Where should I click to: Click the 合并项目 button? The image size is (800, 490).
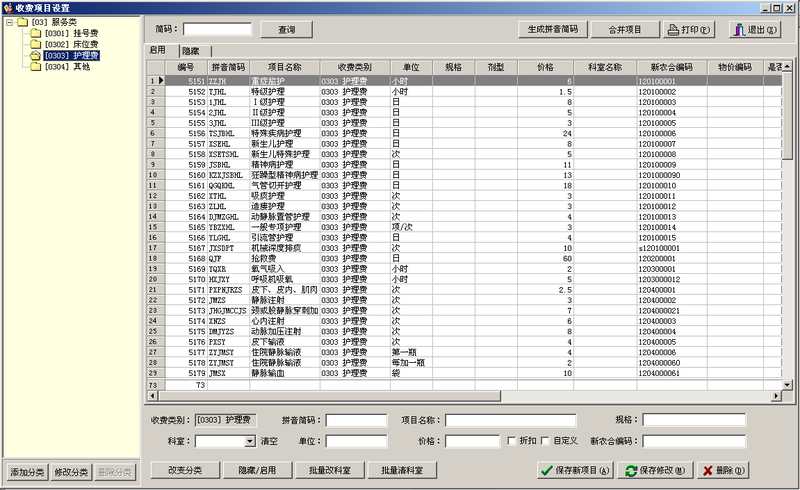pos(626,30)
